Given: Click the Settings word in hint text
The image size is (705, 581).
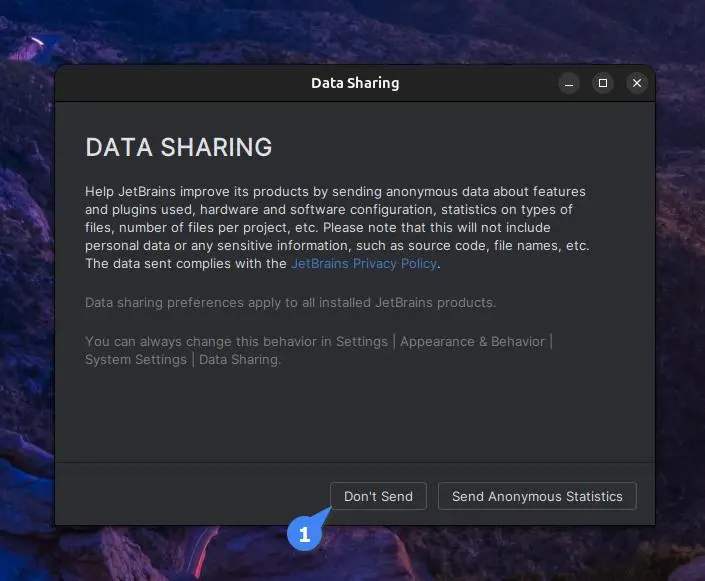Looking at the screenshot, I should 362,342.
